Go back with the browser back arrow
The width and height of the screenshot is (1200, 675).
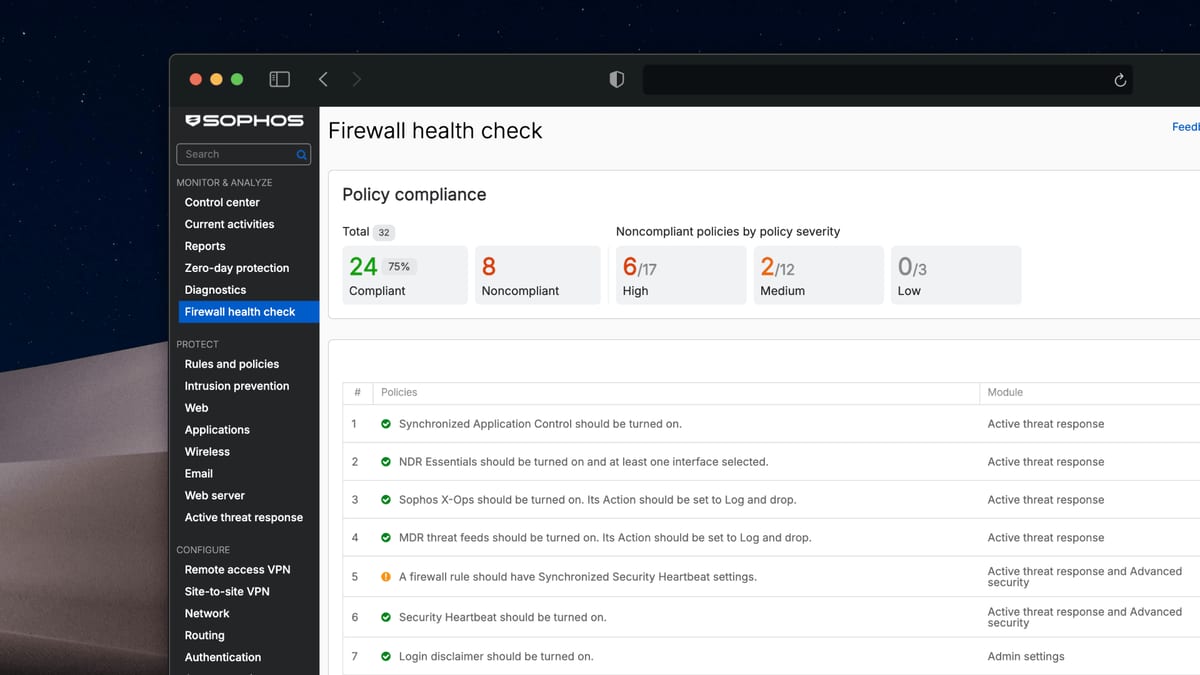click(x=323, y=79)
